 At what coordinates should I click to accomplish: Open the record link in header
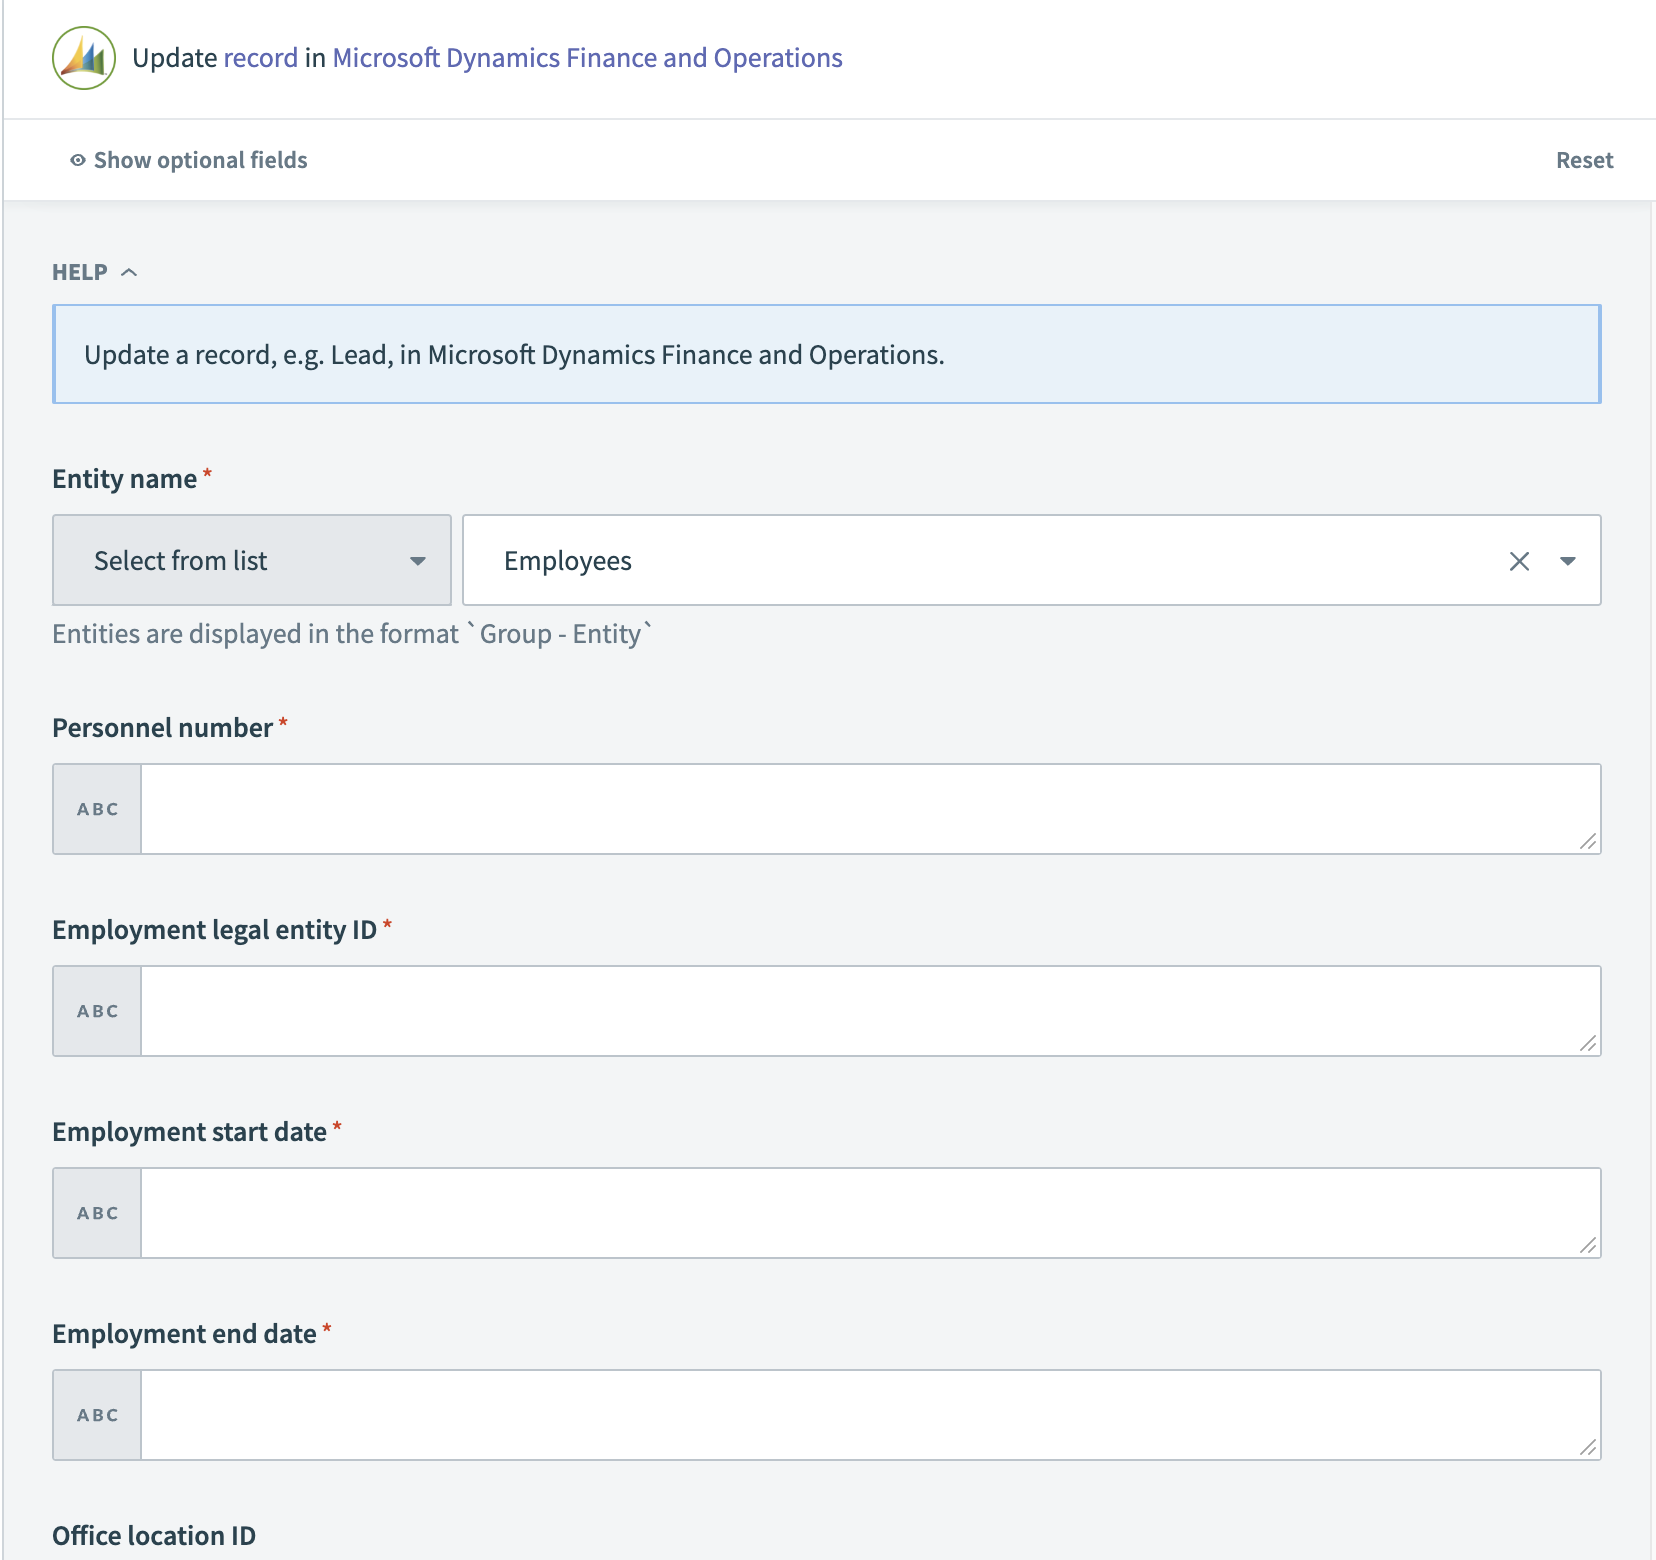(261, 58)
